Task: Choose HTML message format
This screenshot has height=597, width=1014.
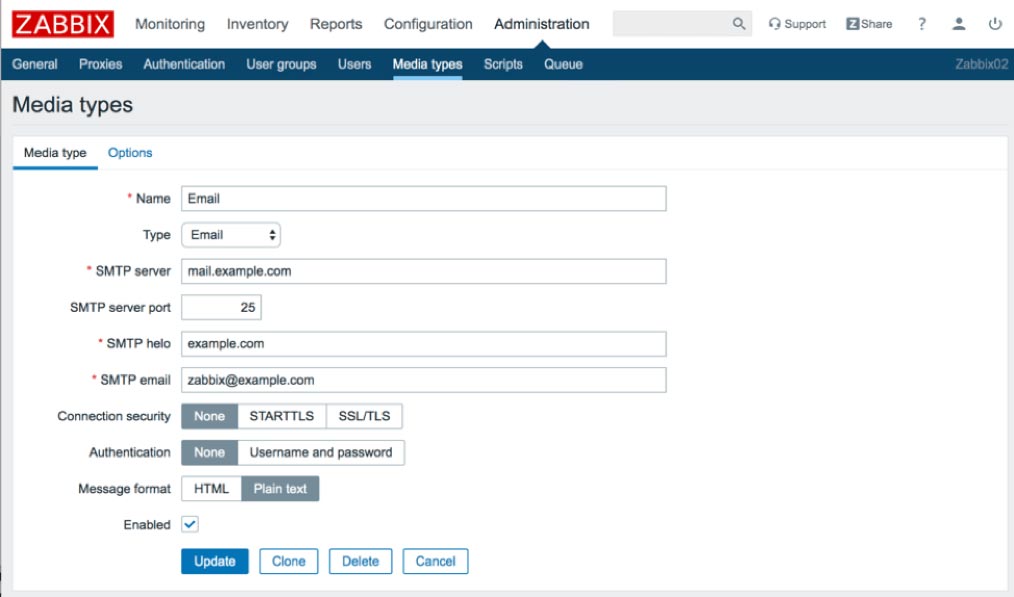Action: 211,488
